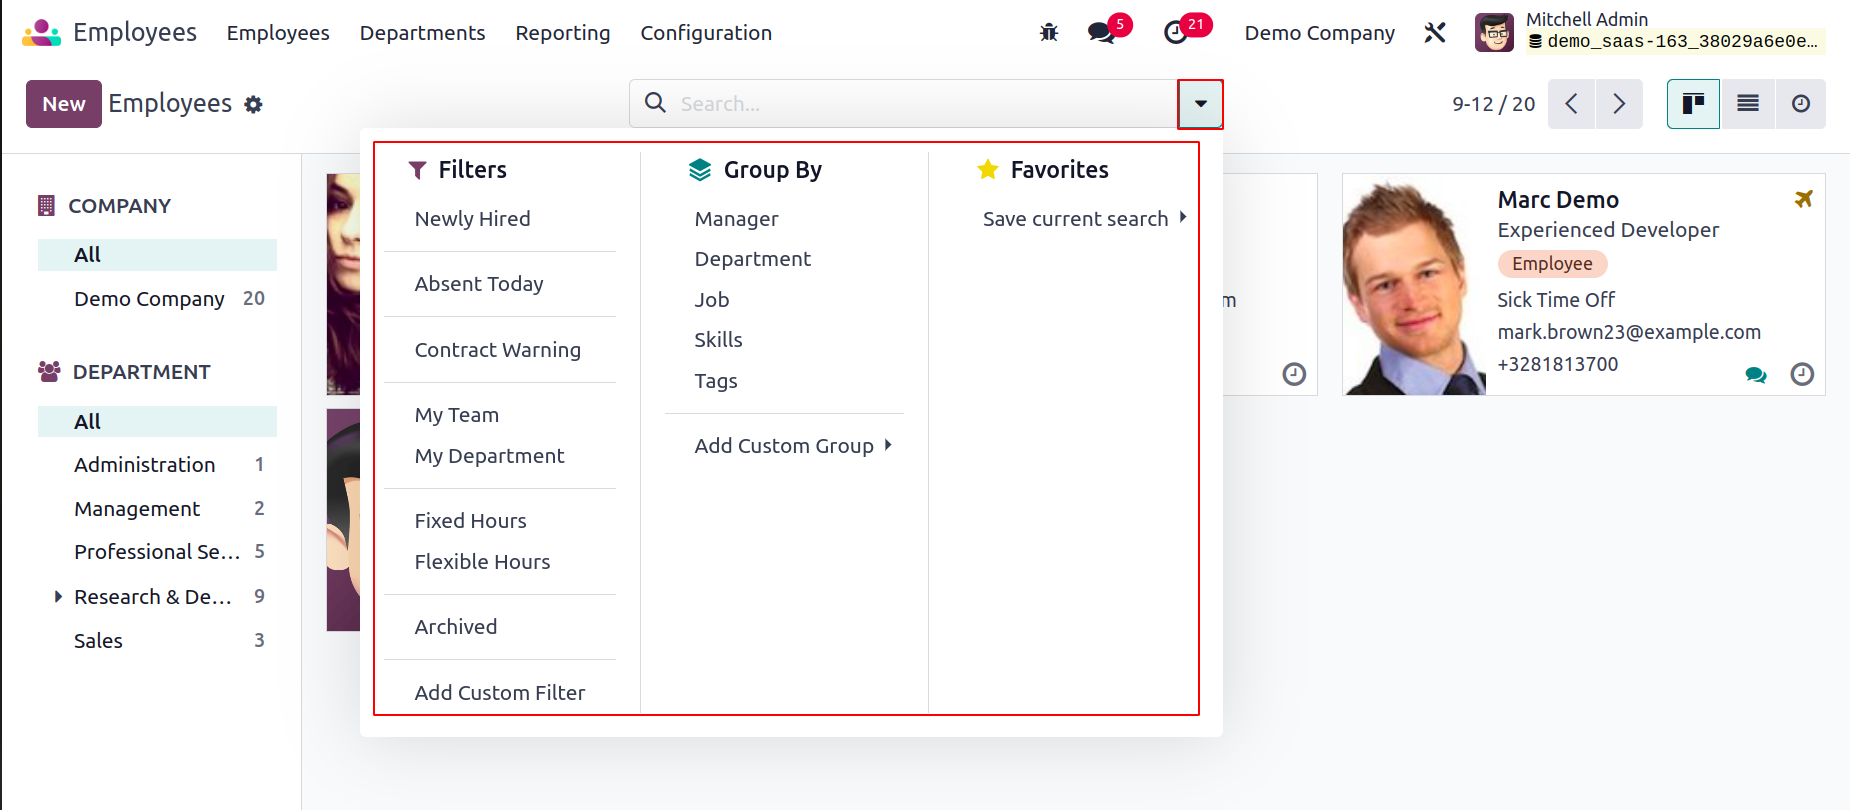Go to previous page of employees
Image resolution: width=1850 pixels, height=810 pixels.
click(1571, 104)
